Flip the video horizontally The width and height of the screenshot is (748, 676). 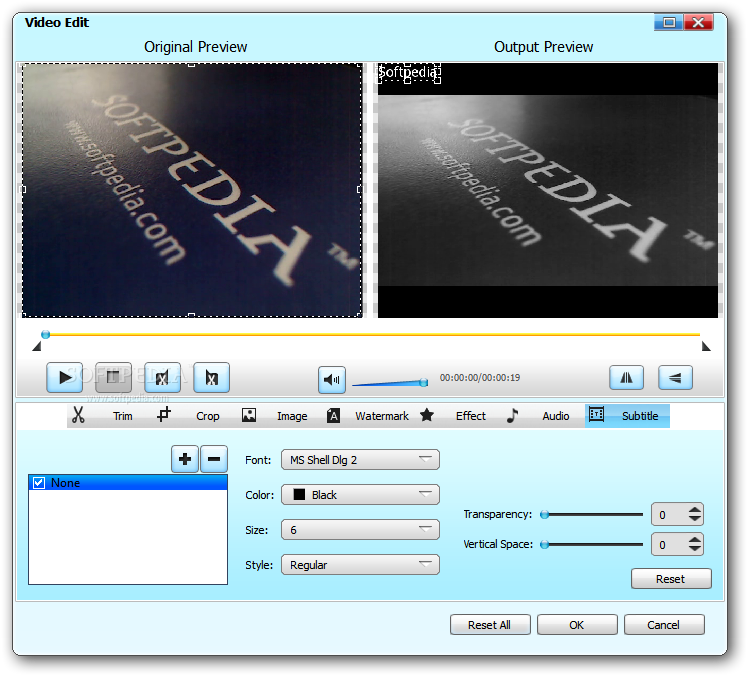pos(626,378)
